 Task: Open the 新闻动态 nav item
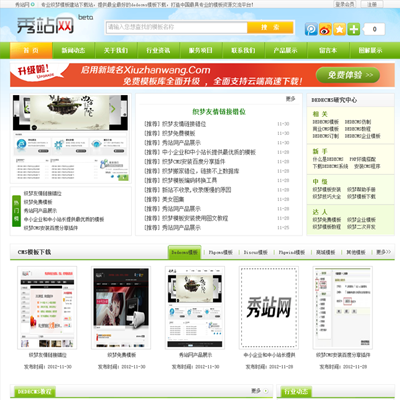[x=73, y=50]
